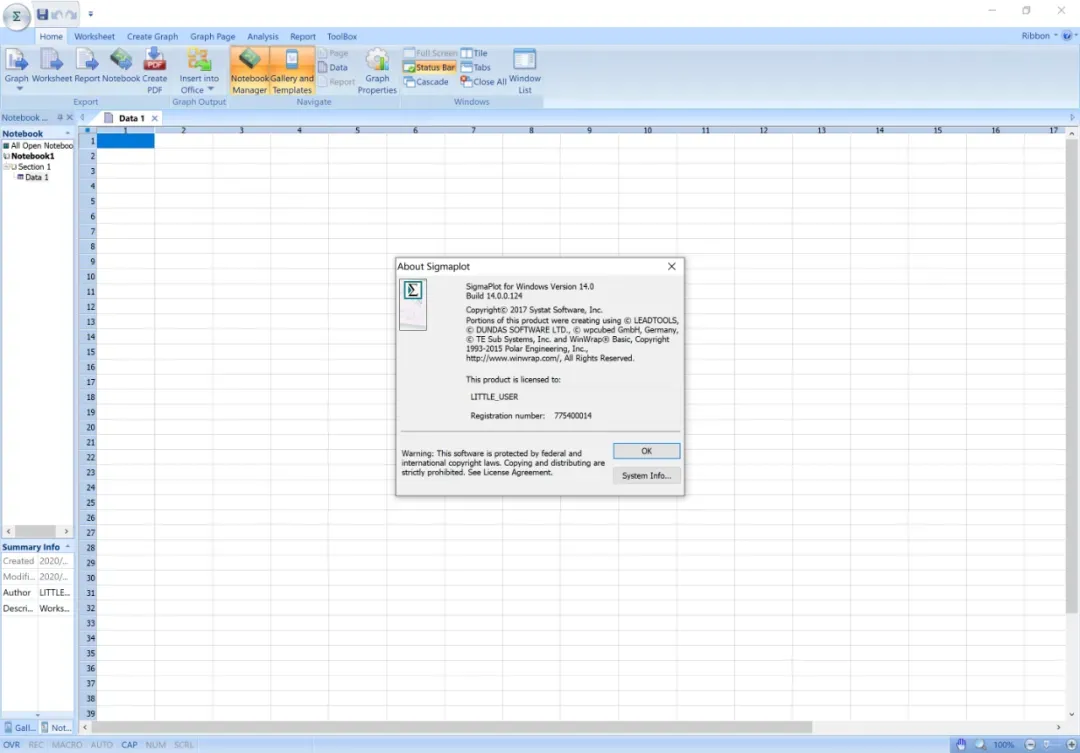
Task: Click the zoom out minus button
Action: point(1030,745)
